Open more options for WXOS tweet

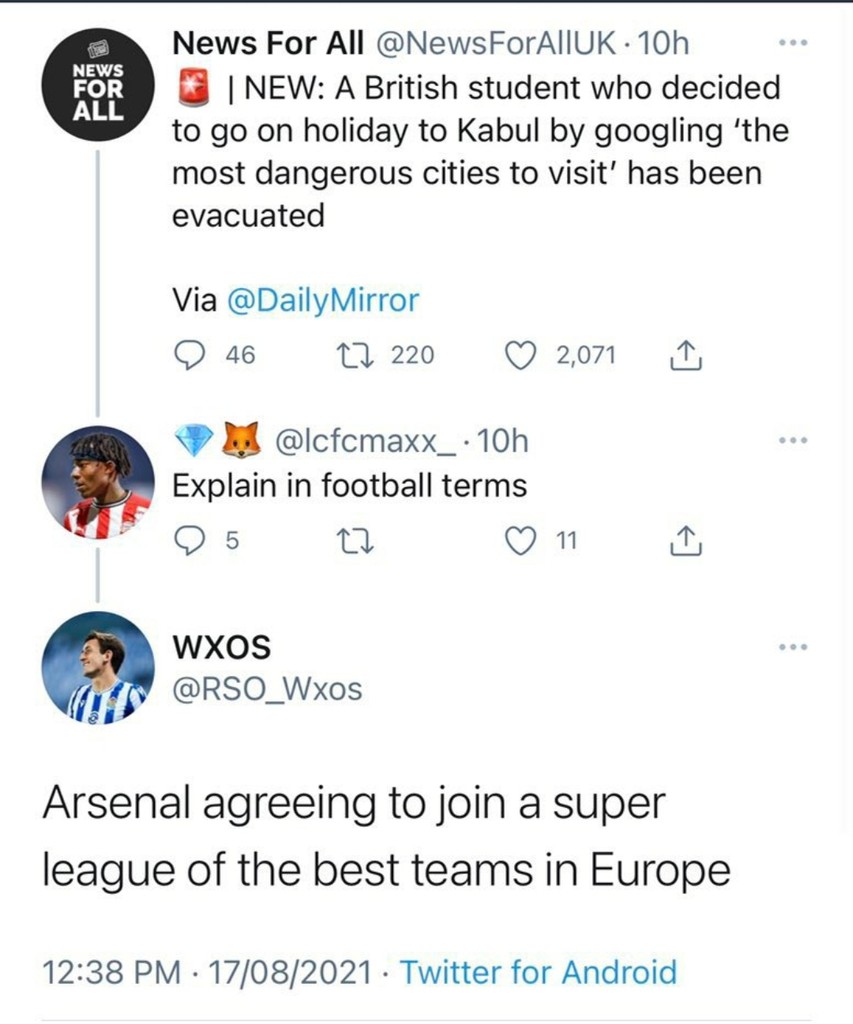792,648
